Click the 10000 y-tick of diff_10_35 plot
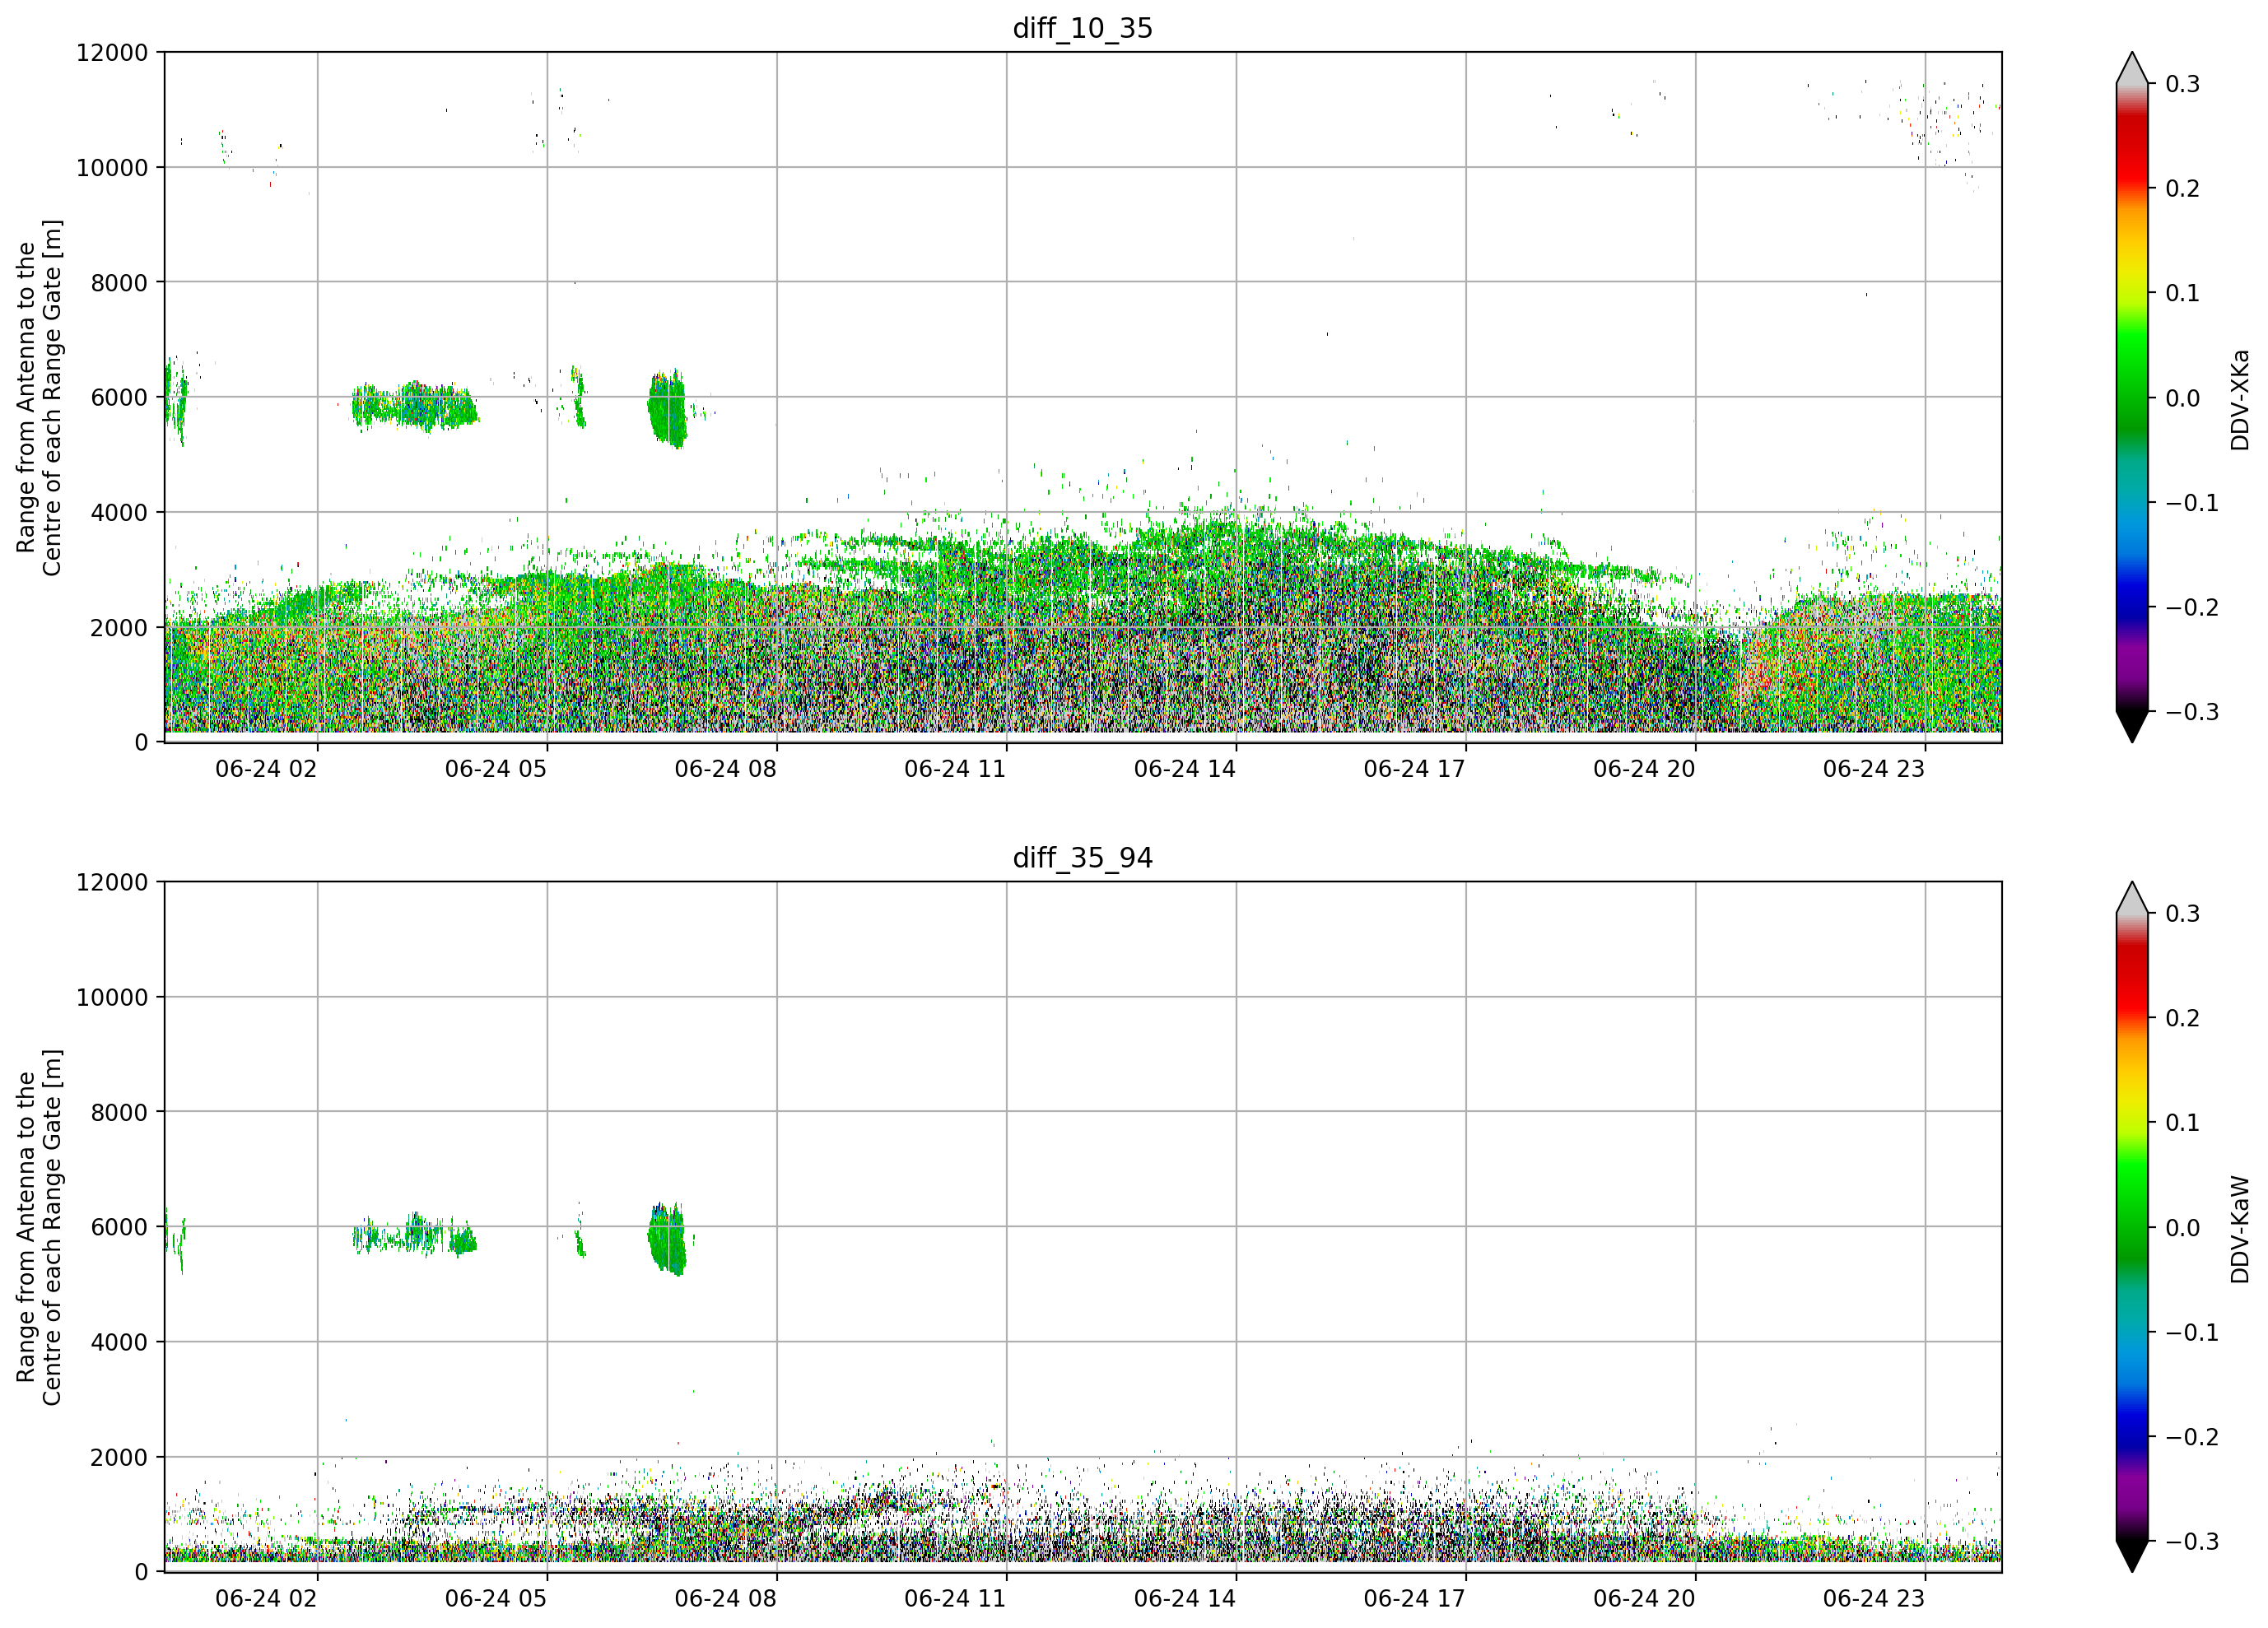Viewport: 2268px width, 1628px height. tap(112, 168)
